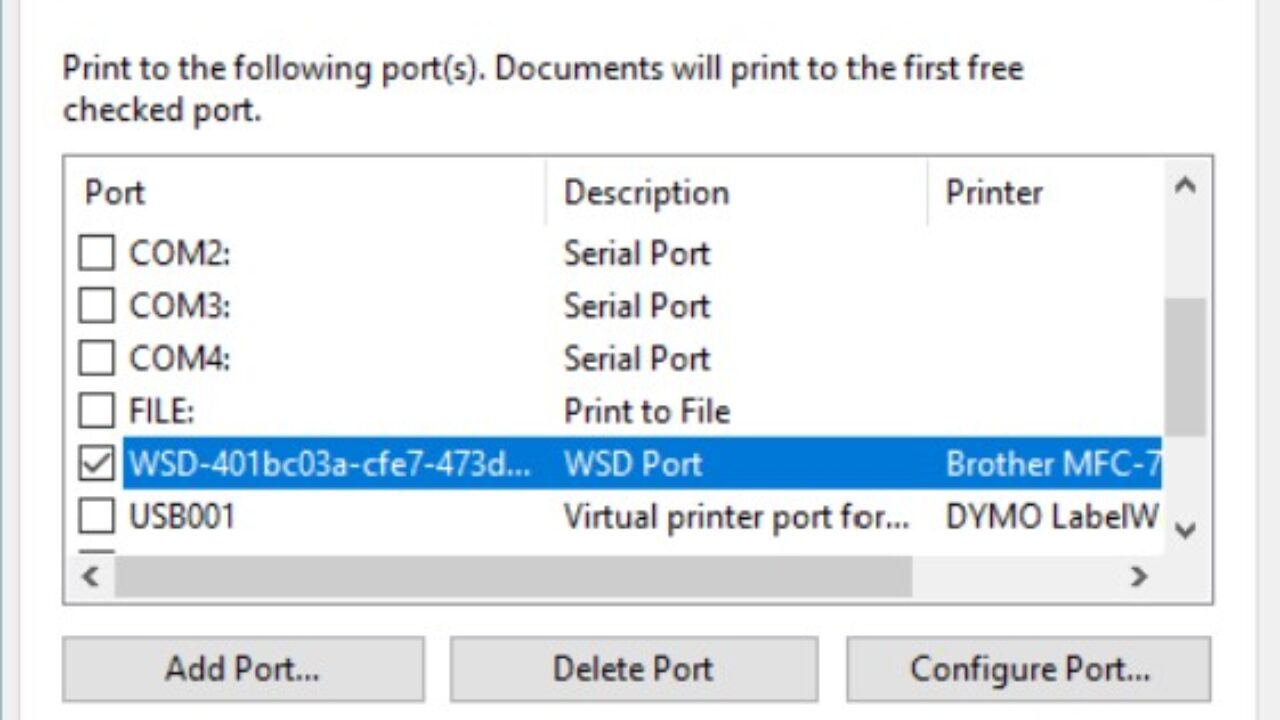Open Configure Port... settings
Screen dimensions: 1280x720
click(x=1029, y=669)
